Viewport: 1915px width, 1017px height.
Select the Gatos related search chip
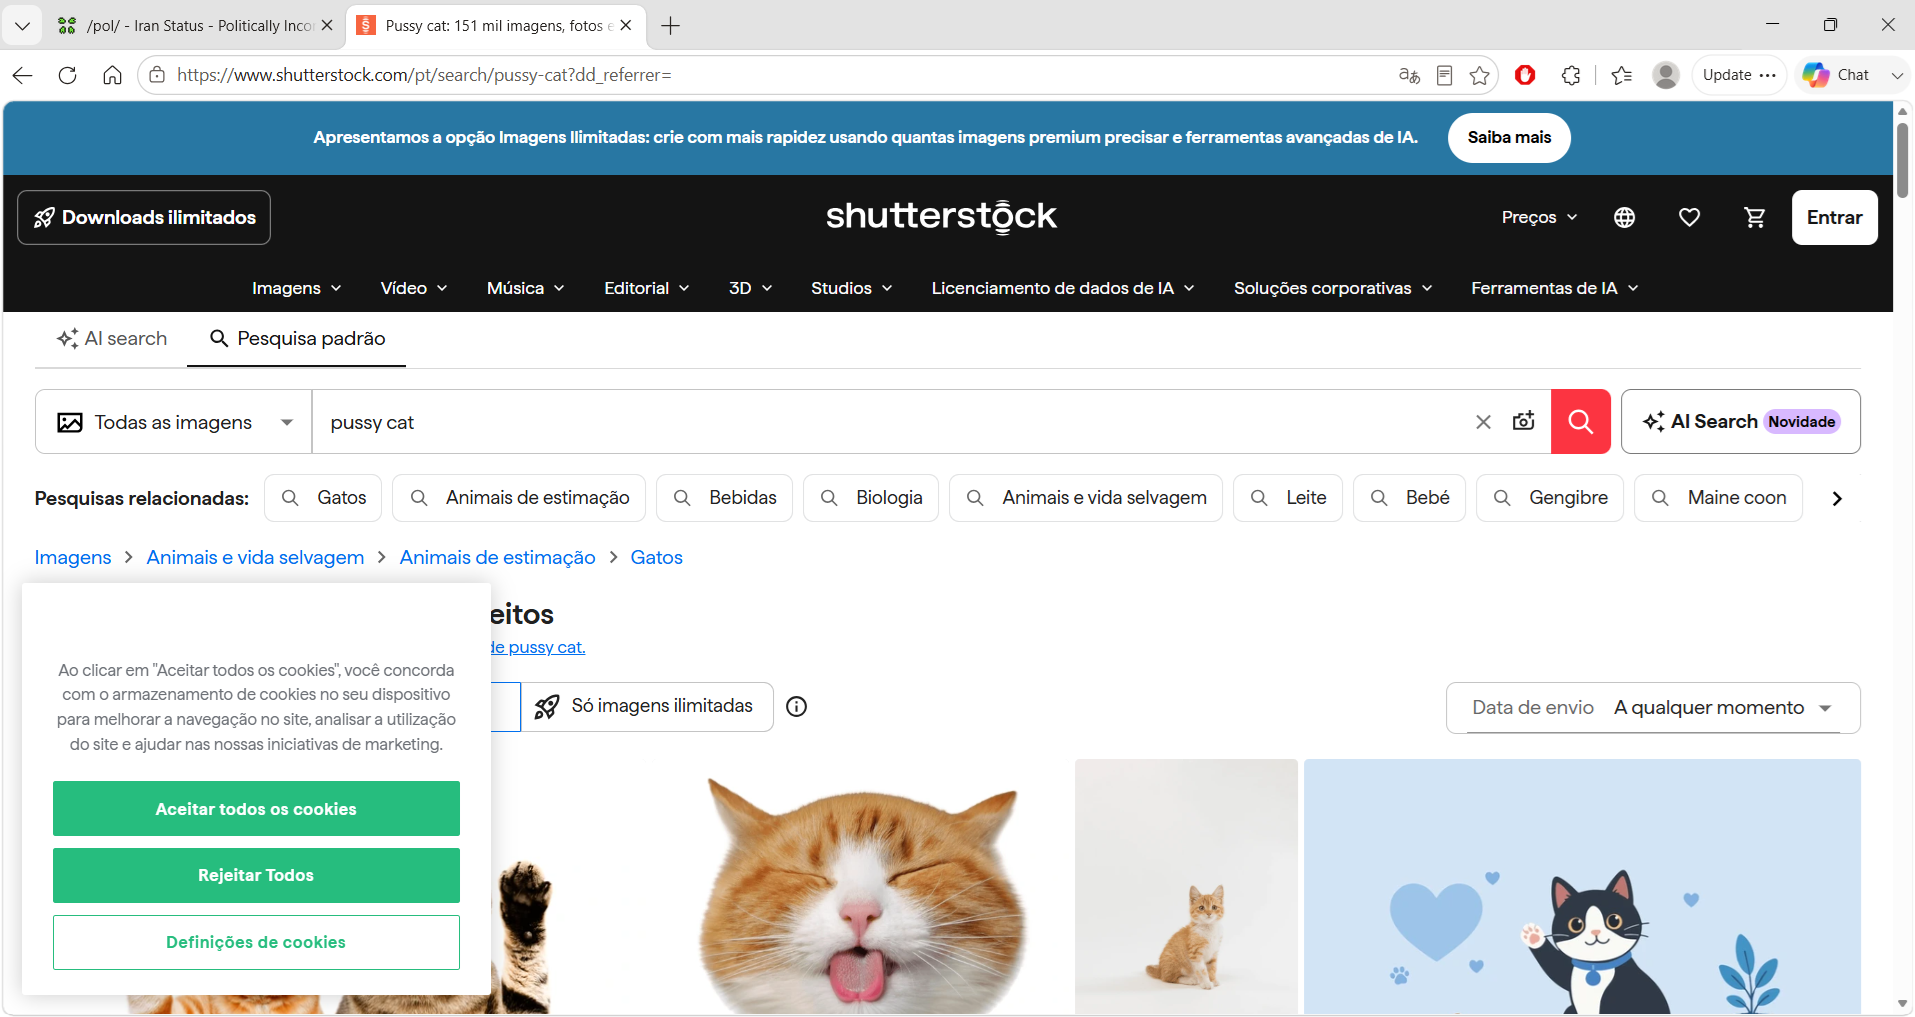[x=323, y=498]
